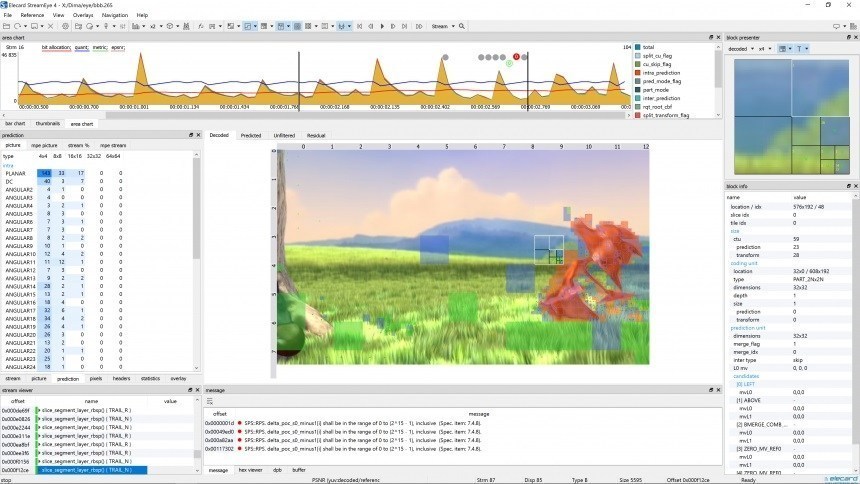
Task: Click the split_transform_flag legend color swatch
Action: point(638,115)
